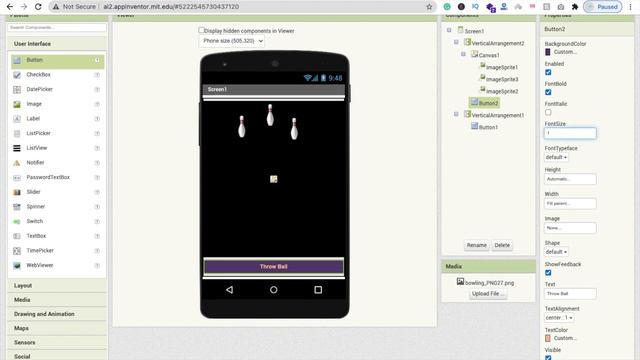Viewport: 640px width, 360px height.
Task: Open the TextAlignment center dropdown
Action: (559, 318)
